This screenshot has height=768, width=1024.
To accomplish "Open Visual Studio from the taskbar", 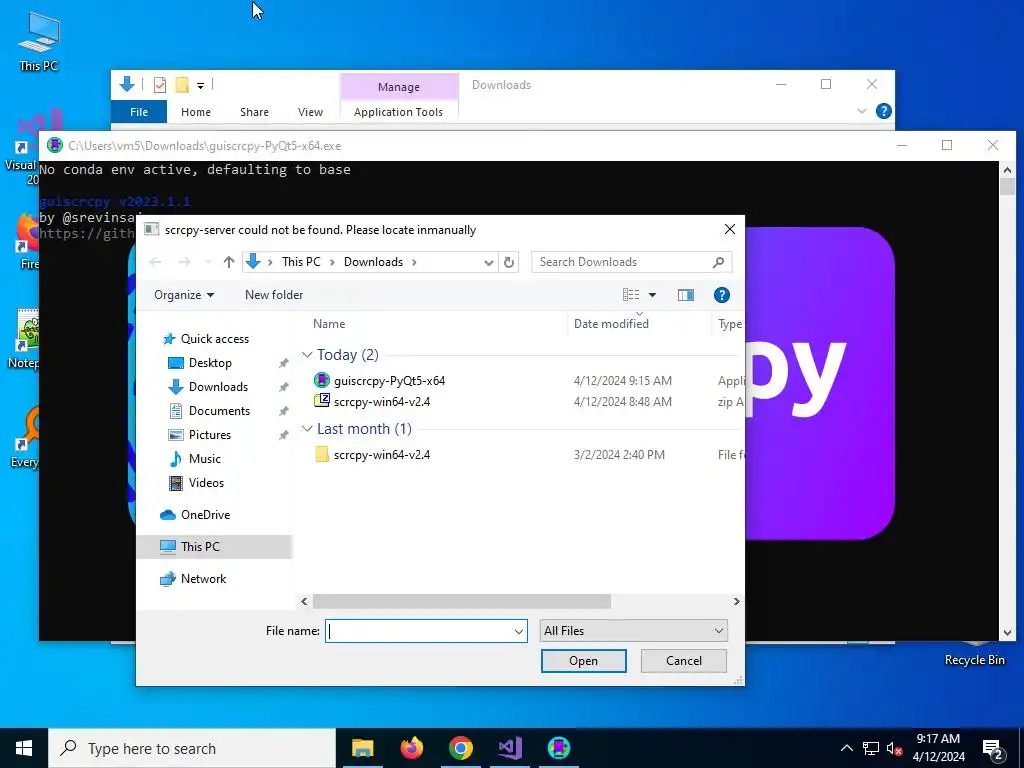I will (509, 748).
